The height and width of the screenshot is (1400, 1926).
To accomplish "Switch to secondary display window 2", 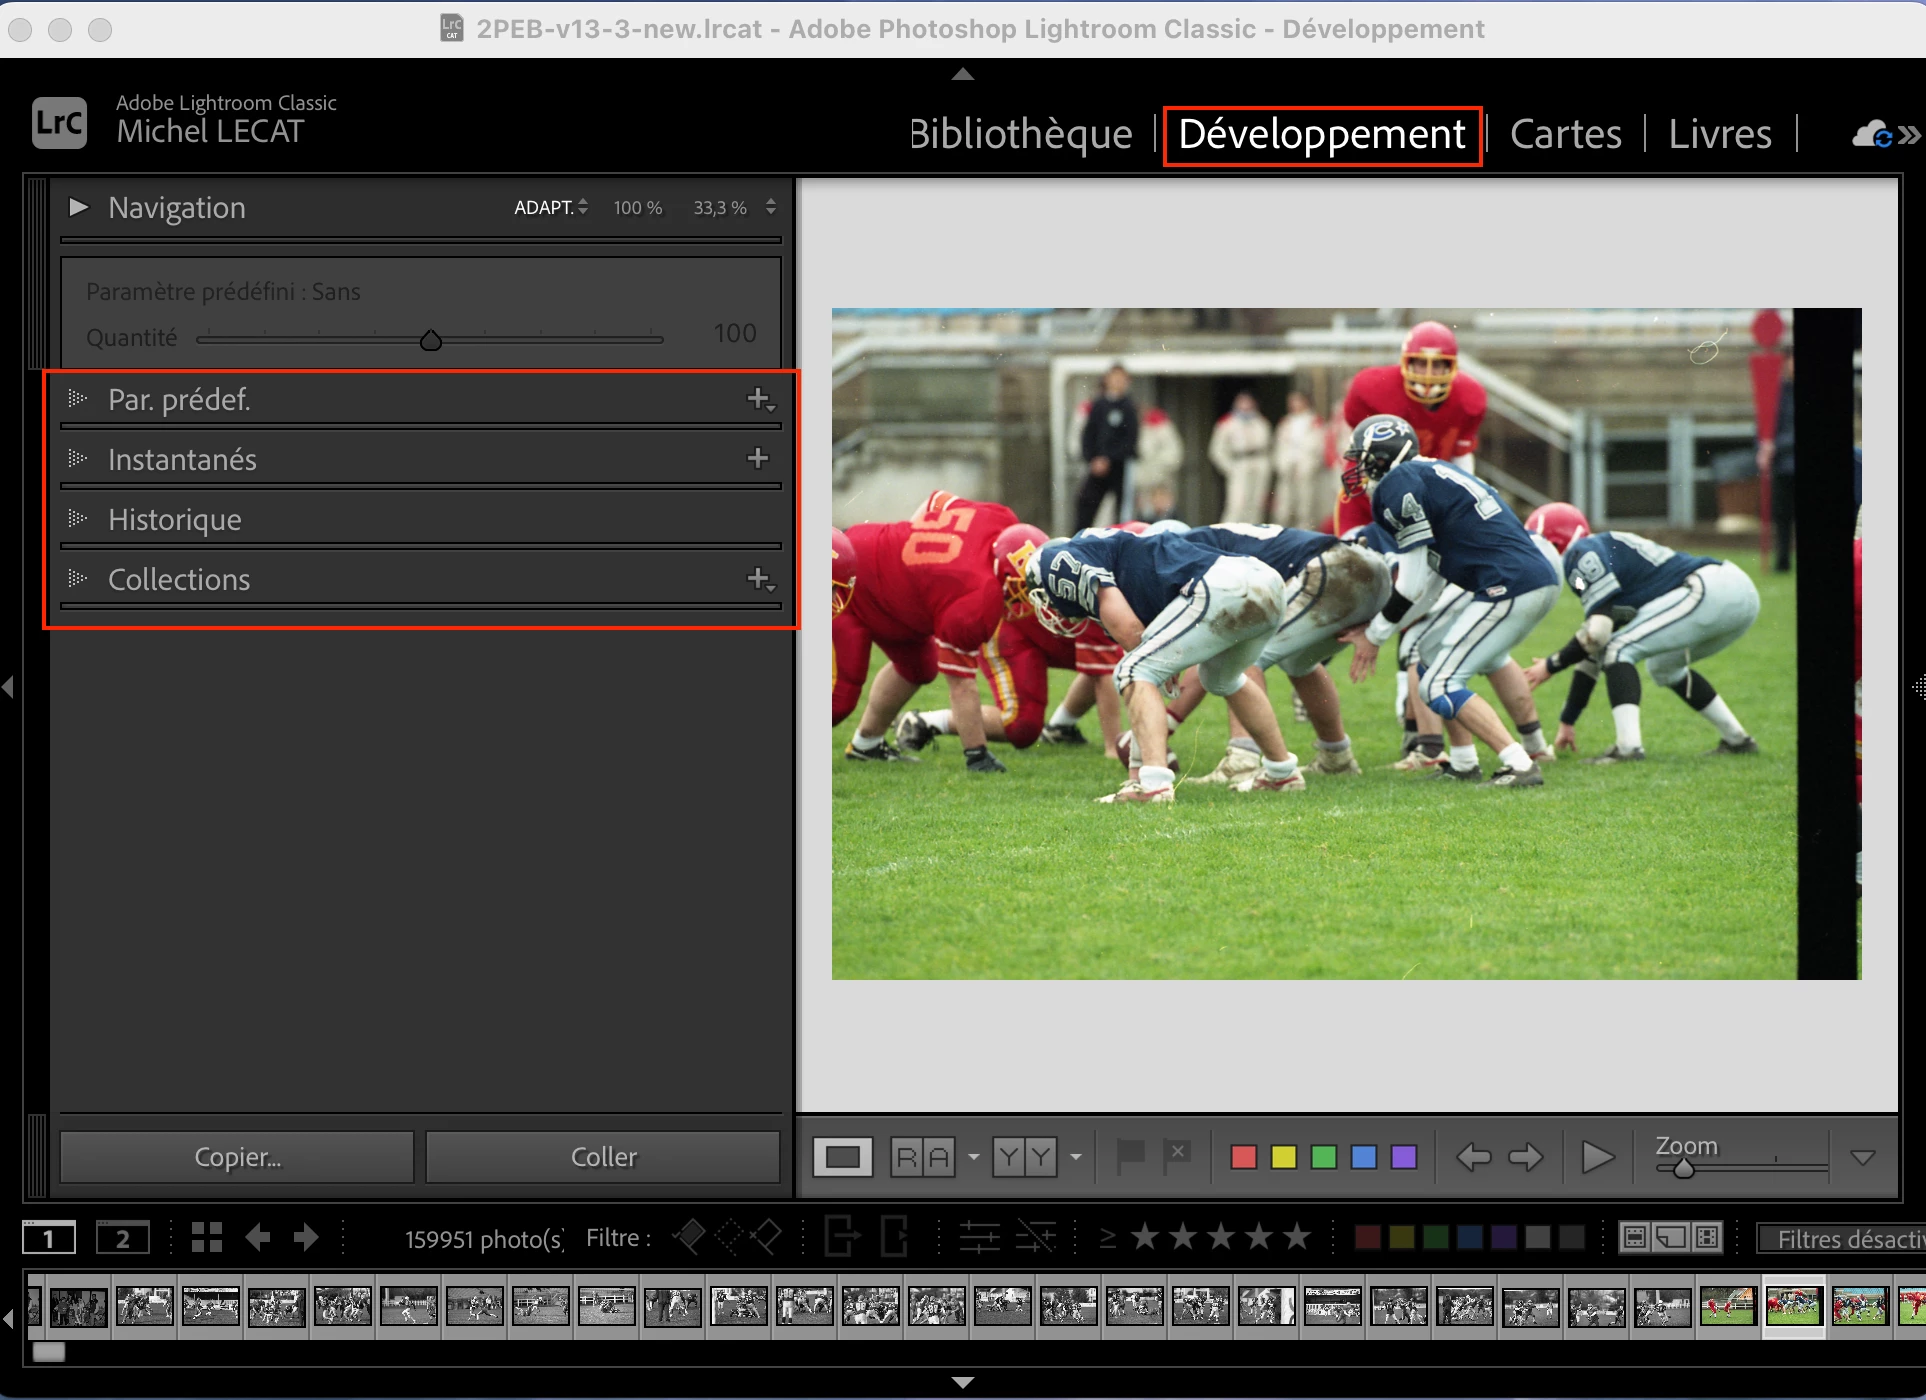I will [x=122, y=1238].
